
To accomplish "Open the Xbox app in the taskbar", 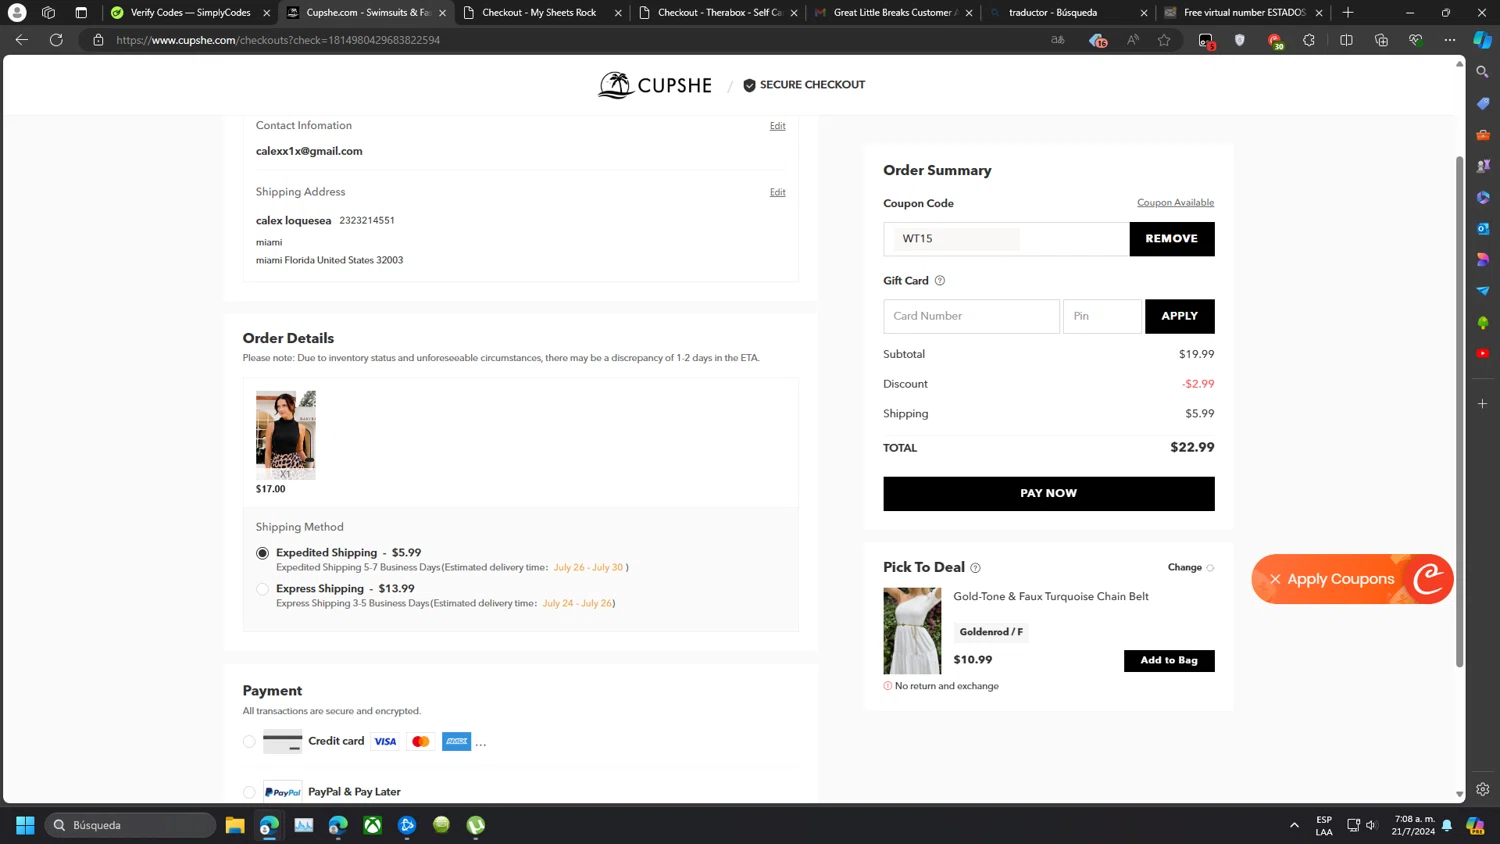I will 373,825.
